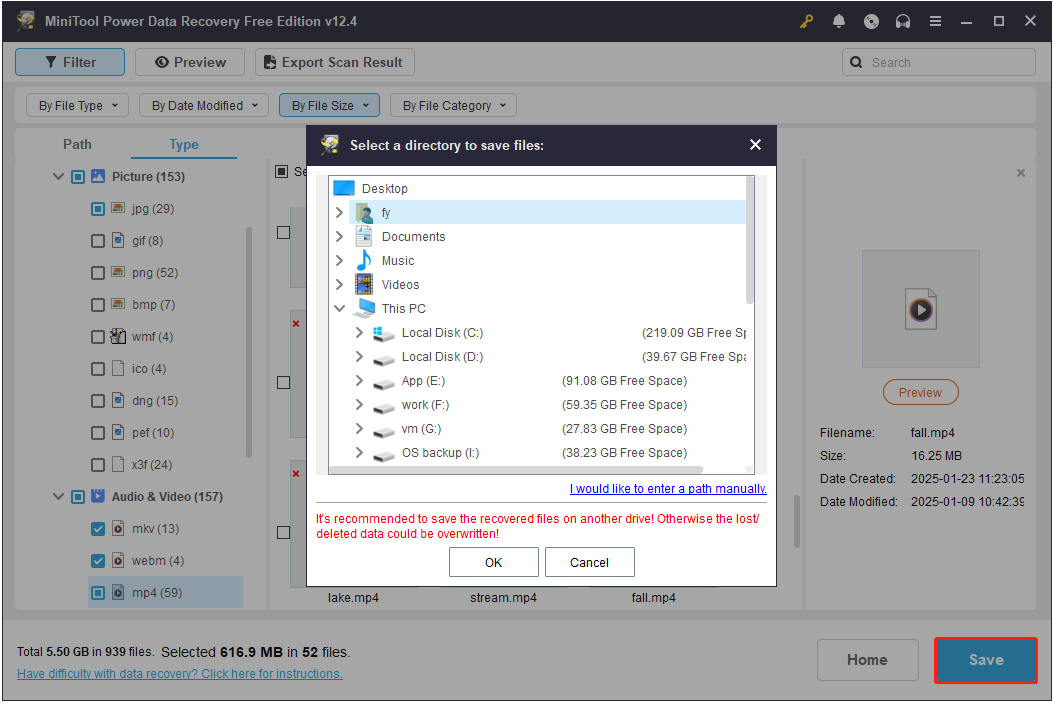Click I would like to enter a path manually

click(668, 489)
